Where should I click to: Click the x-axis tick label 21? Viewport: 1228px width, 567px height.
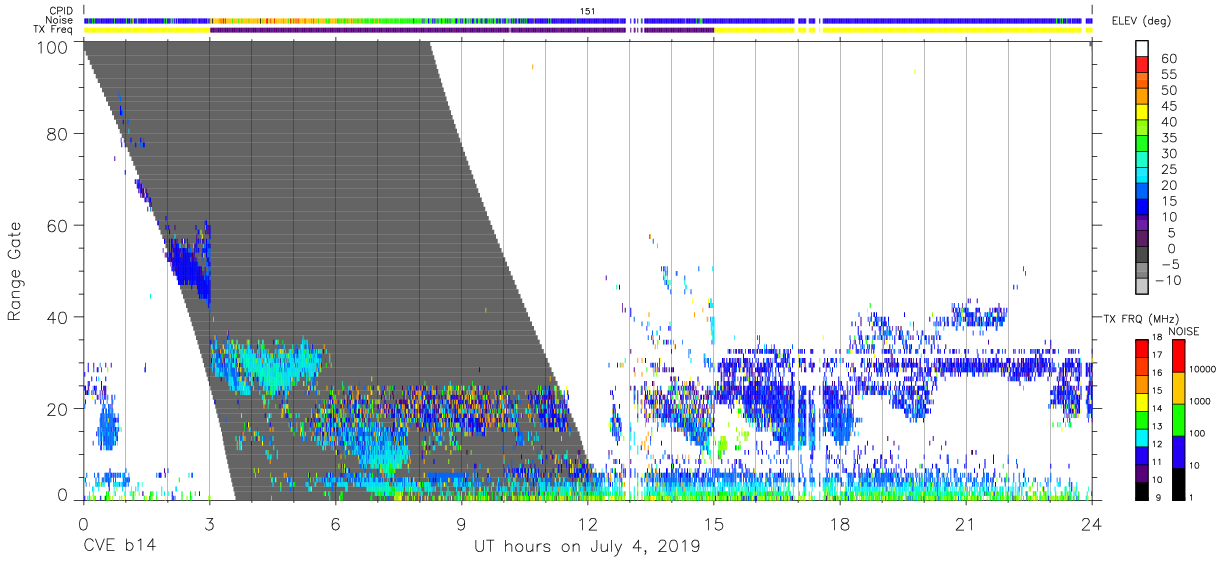click(966, 524)
